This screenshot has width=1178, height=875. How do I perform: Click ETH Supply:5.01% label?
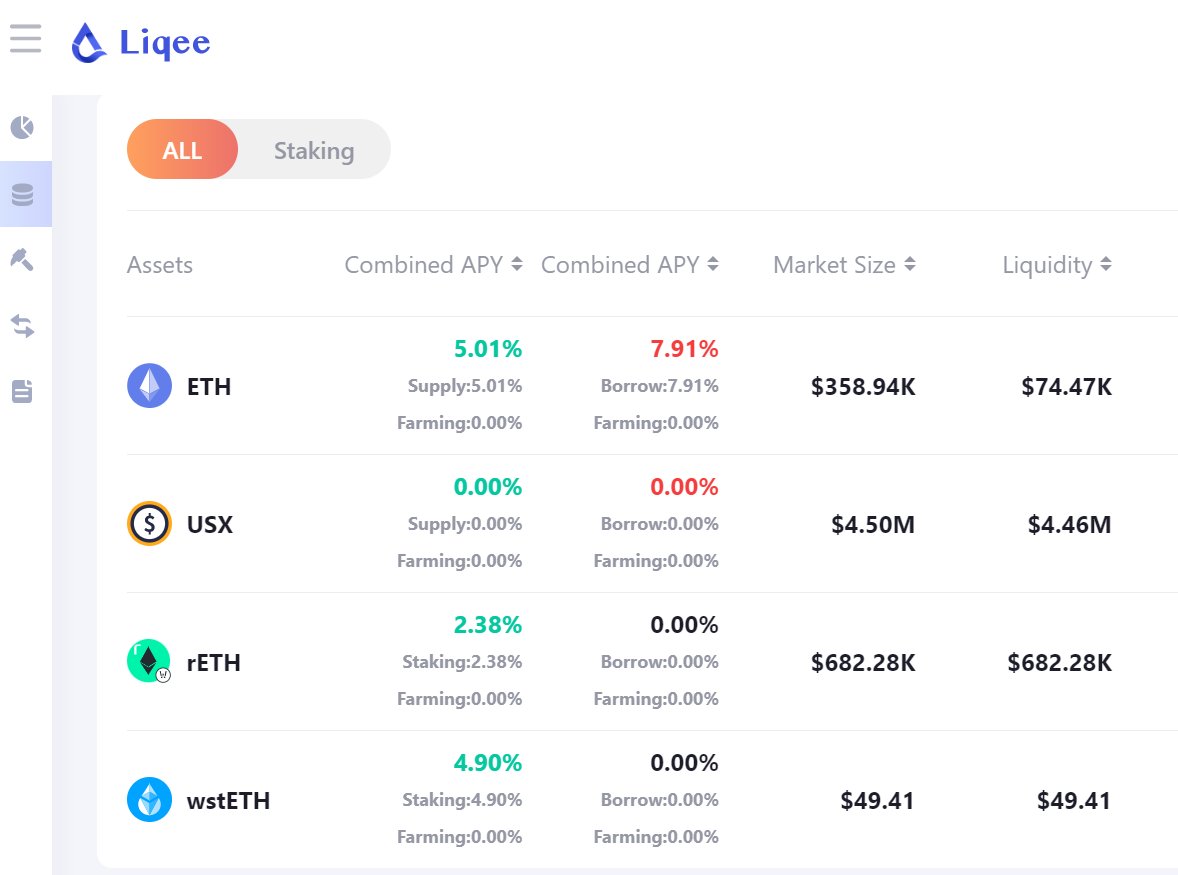(x=465, y=386)
